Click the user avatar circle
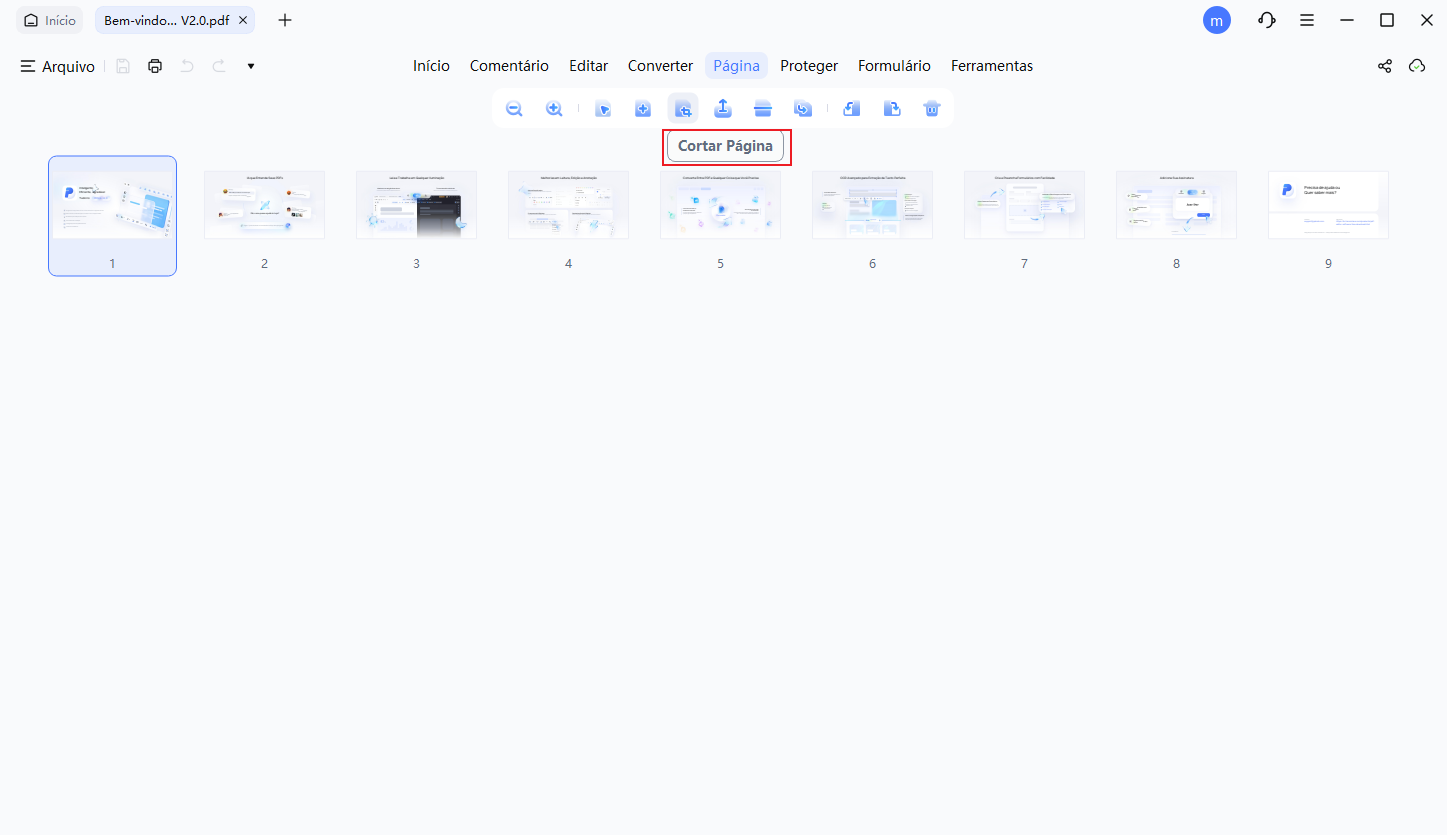 (x=1217, y=19)
